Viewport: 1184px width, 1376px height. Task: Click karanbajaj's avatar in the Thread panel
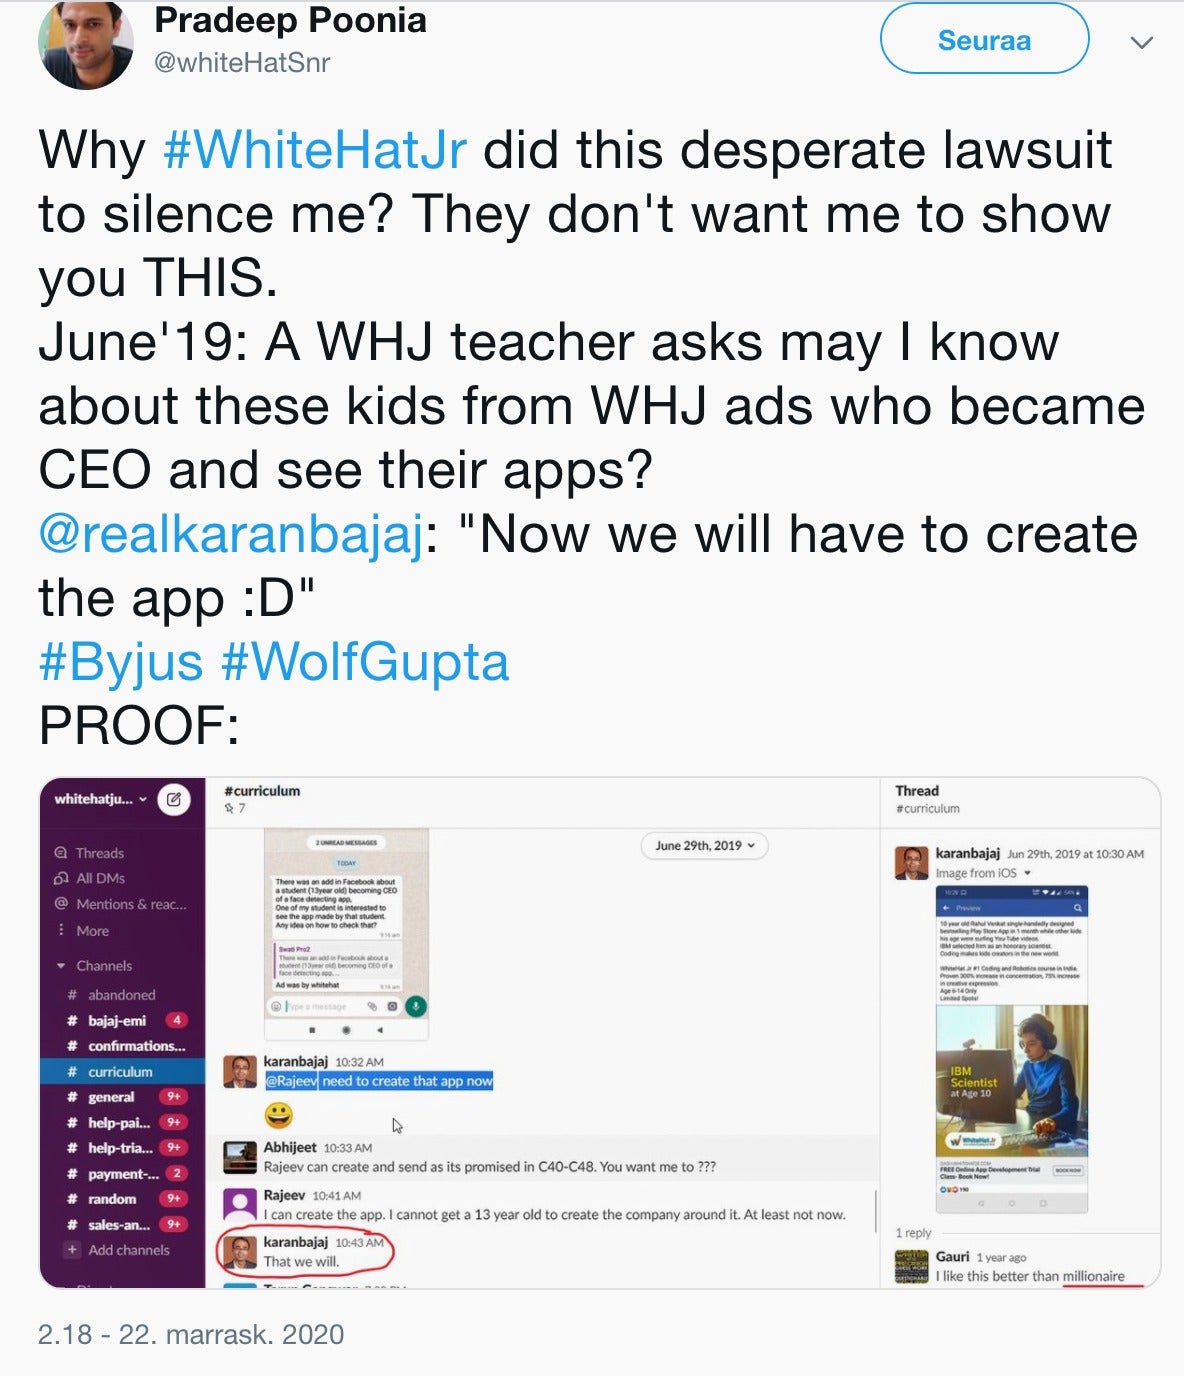click(911, 862)
